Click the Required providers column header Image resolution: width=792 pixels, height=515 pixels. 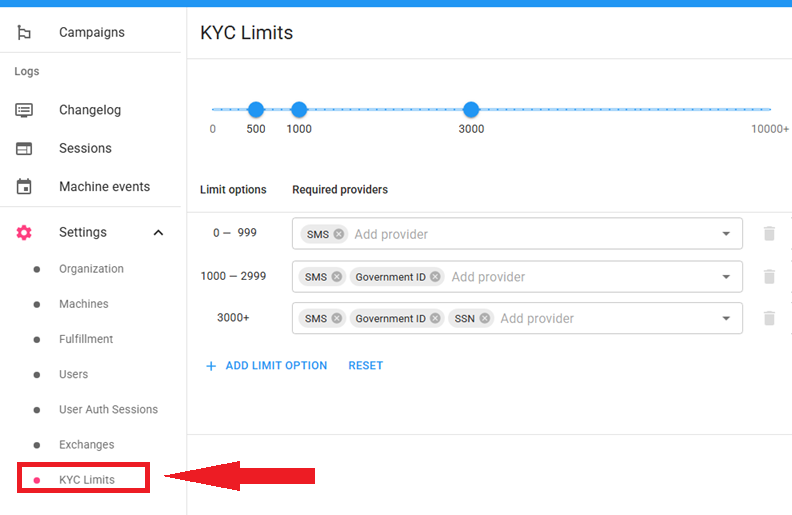pos(340,189)
